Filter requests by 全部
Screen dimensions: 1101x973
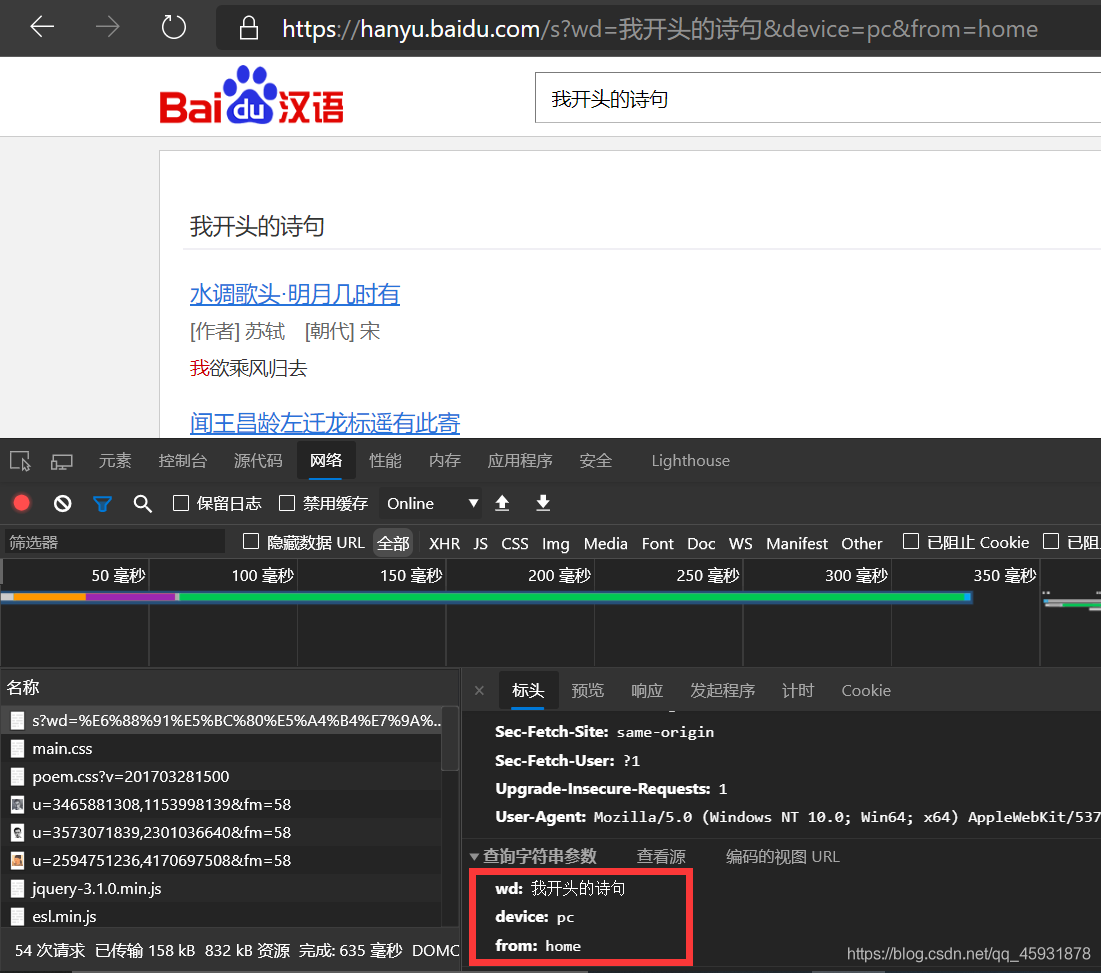pyautogui.click(x=393, y=543)
